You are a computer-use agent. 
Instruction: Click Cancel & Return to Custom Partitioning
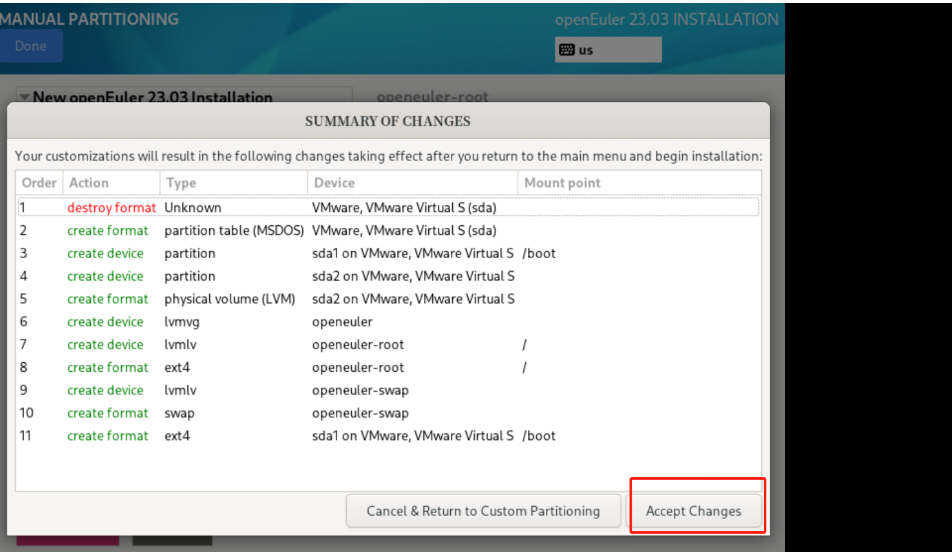tap(483, 511)
